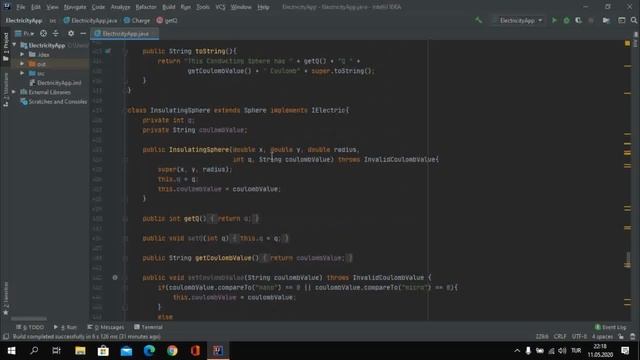
Task: Toggle tool window bars icon in status bar
Action: coord(6,337)
